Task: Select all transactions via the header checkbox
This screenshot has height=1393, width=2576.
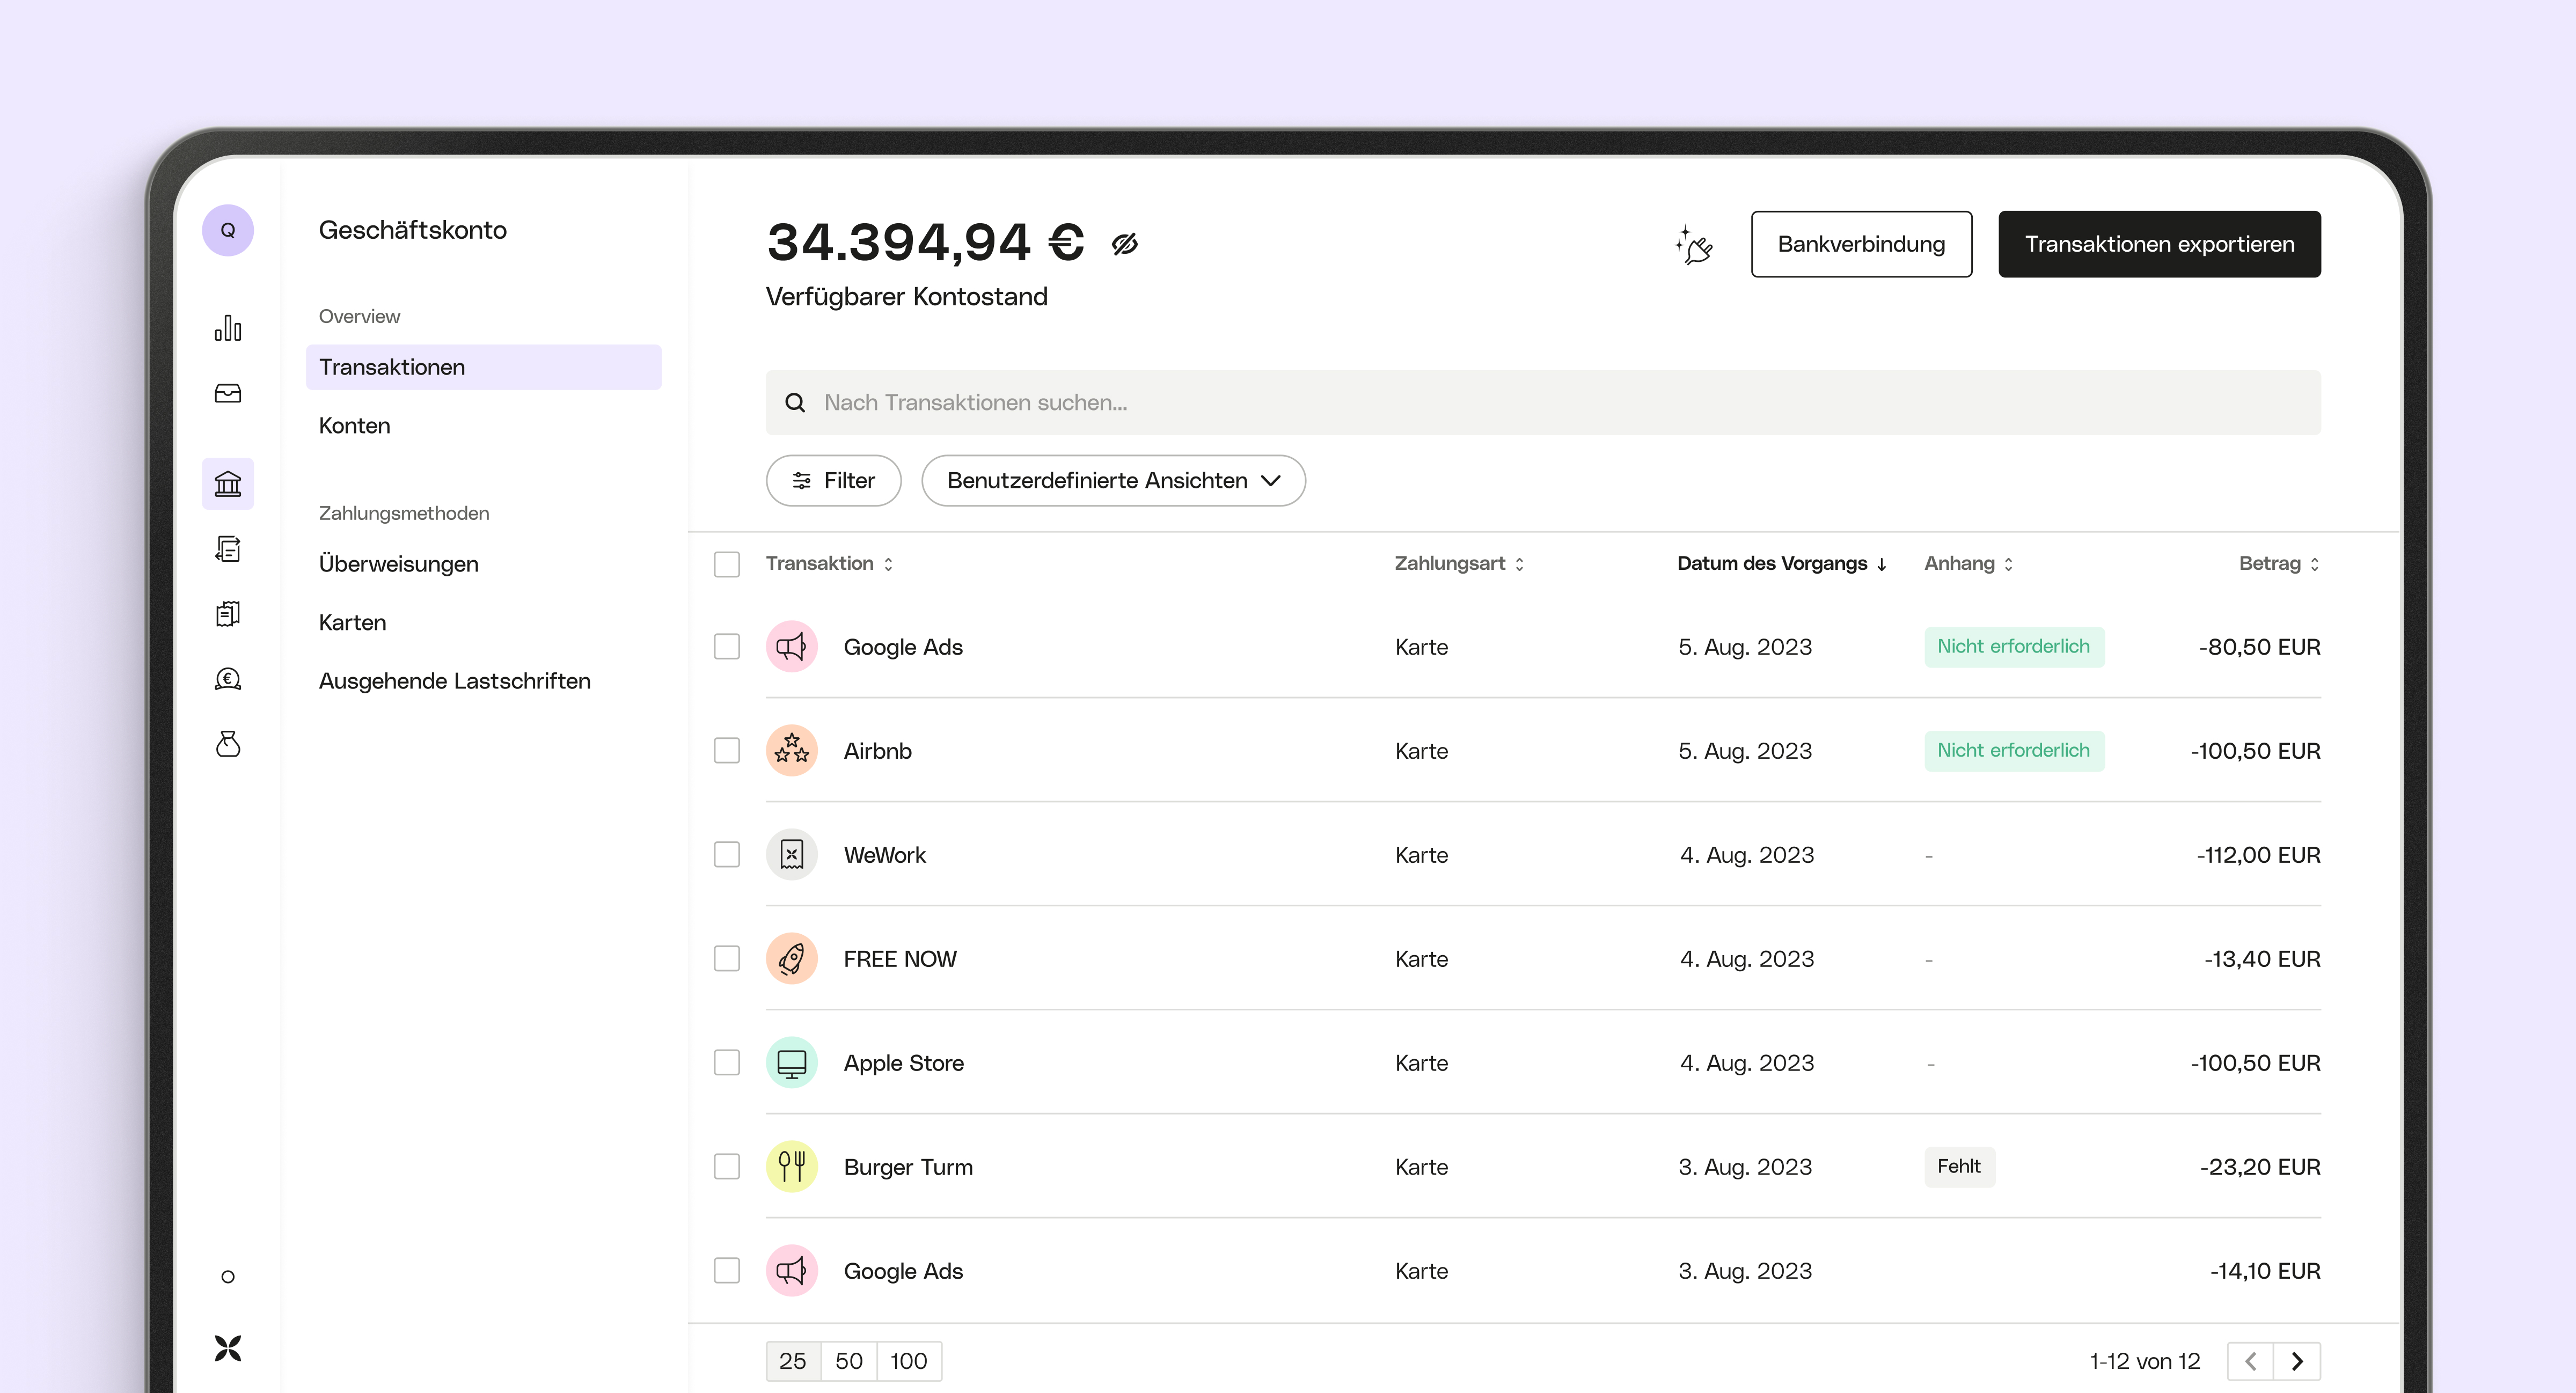Action: (x=726, y=563)
